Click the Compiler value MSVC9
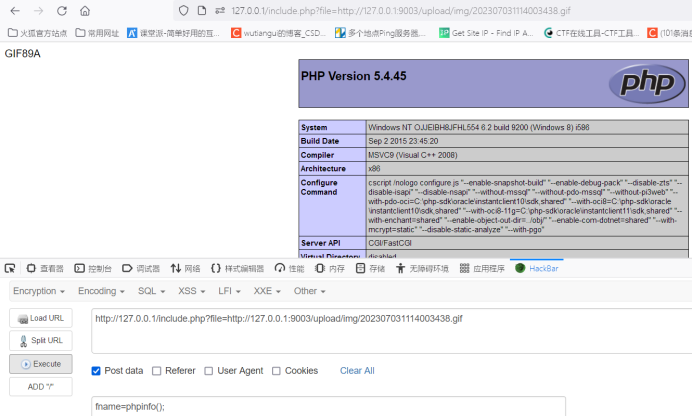 click(x=413, y=155)
